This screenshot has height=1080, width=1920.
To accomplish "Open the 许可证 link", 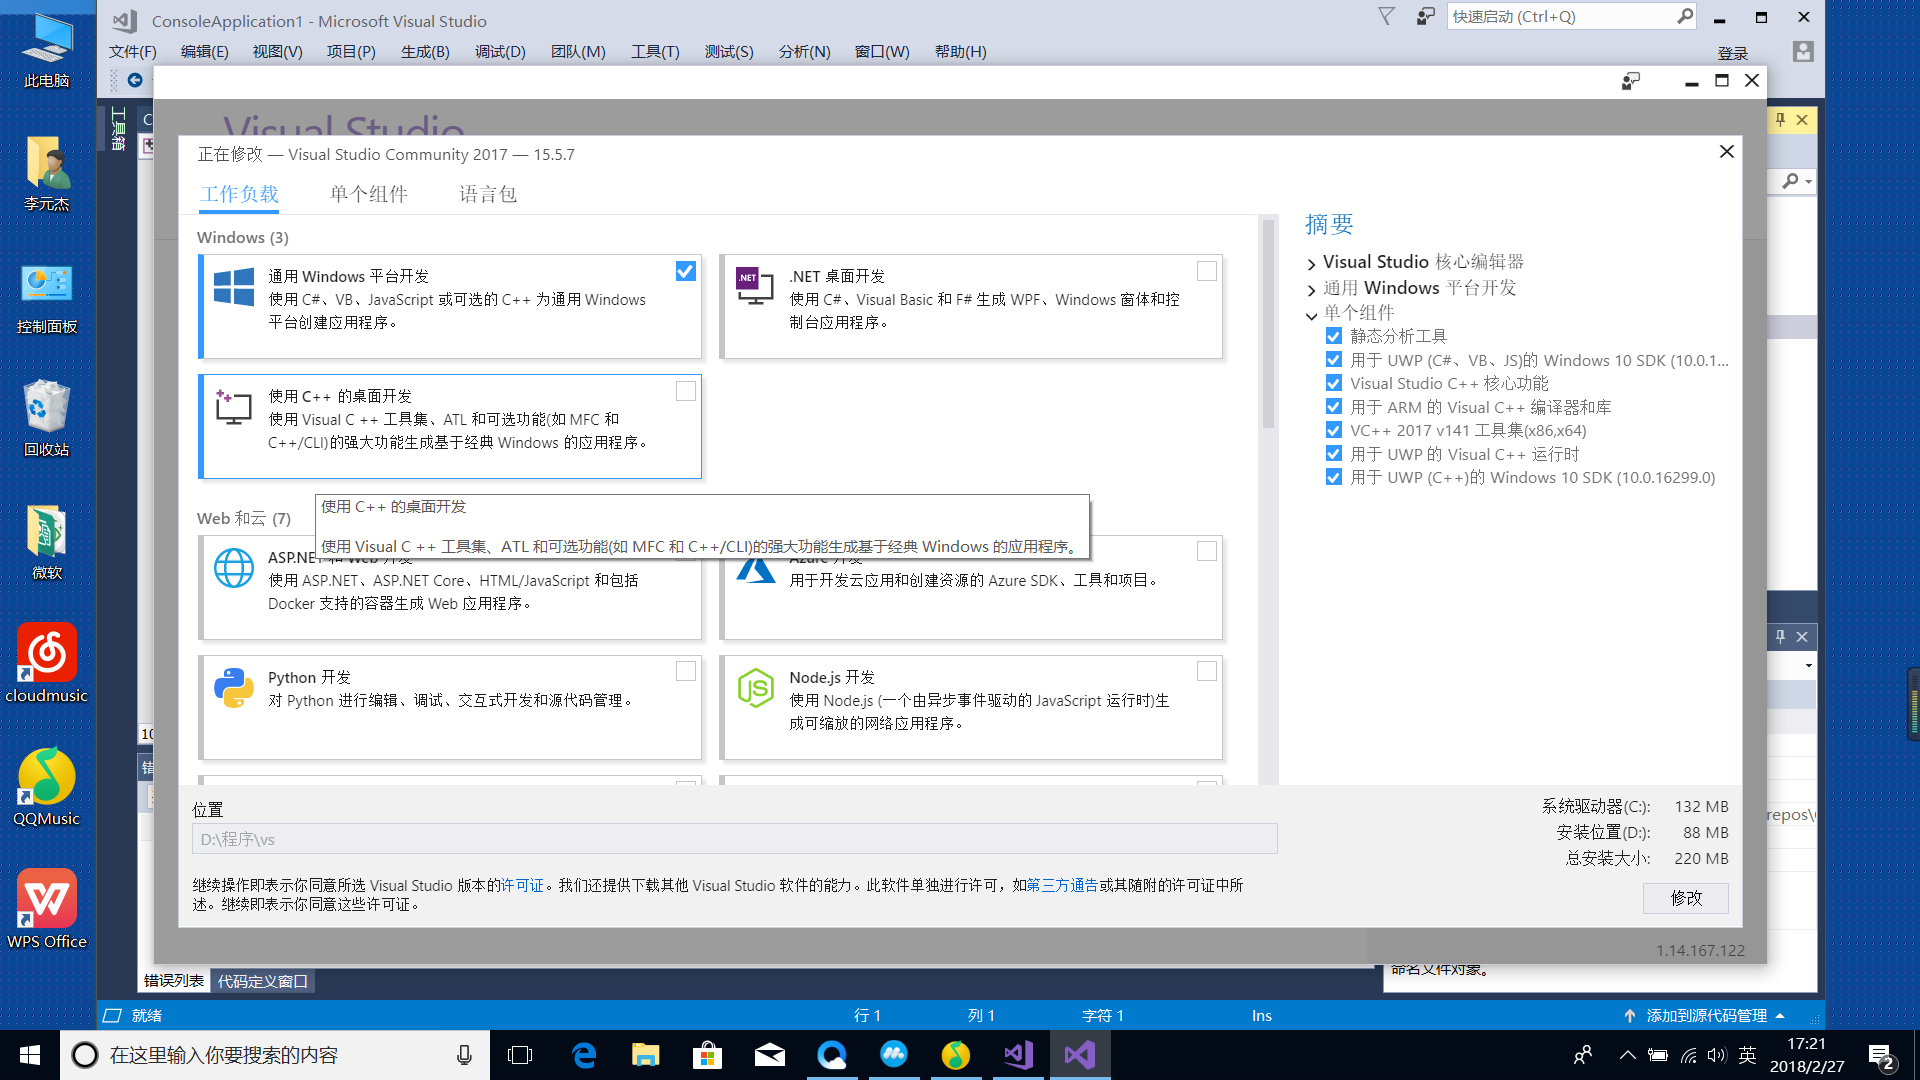I will coord(522,886).
